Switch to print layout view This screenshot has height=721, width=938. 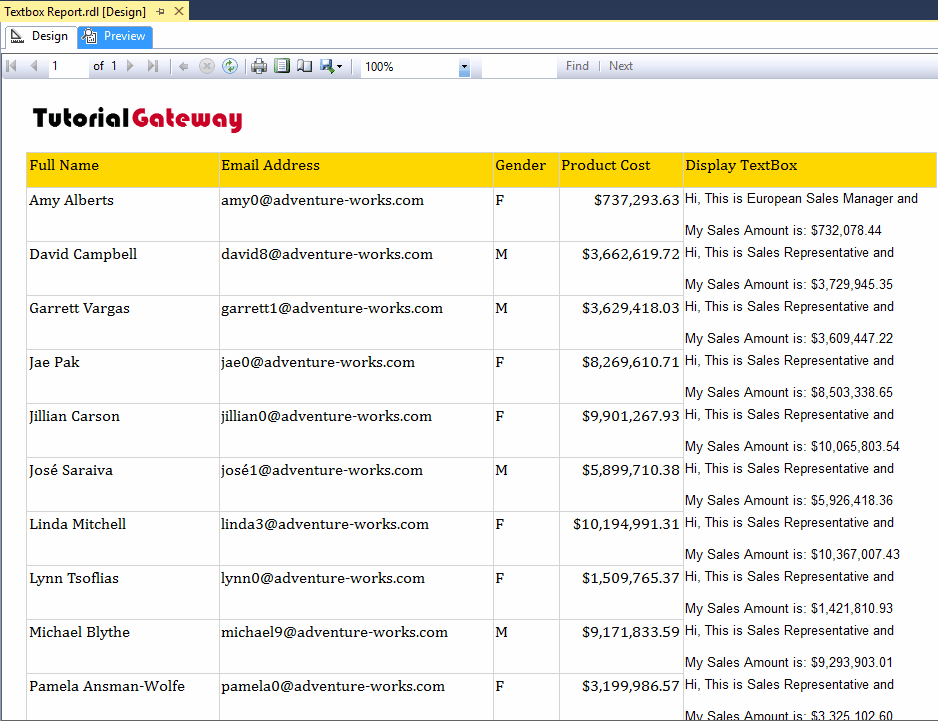(x=282, y=66)
